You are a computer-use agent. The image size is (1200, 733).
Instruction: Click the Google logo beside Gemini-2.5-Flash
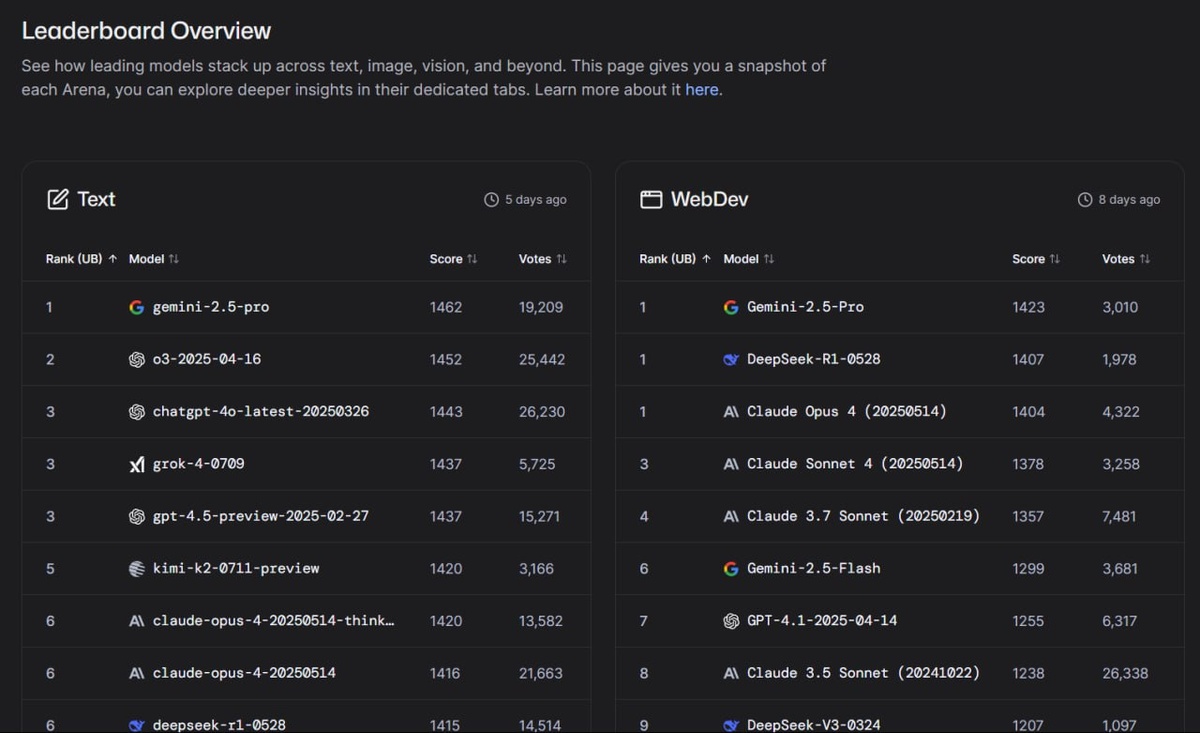[x=731, y=568]
